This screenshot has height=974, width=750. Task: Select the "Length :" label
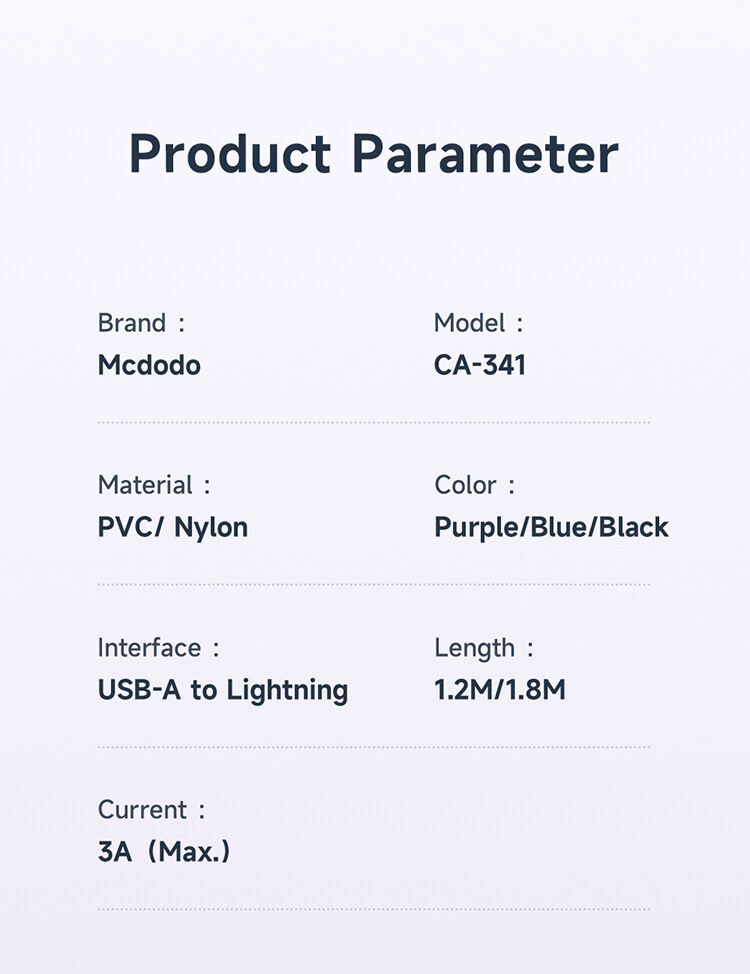pos(484,648)
